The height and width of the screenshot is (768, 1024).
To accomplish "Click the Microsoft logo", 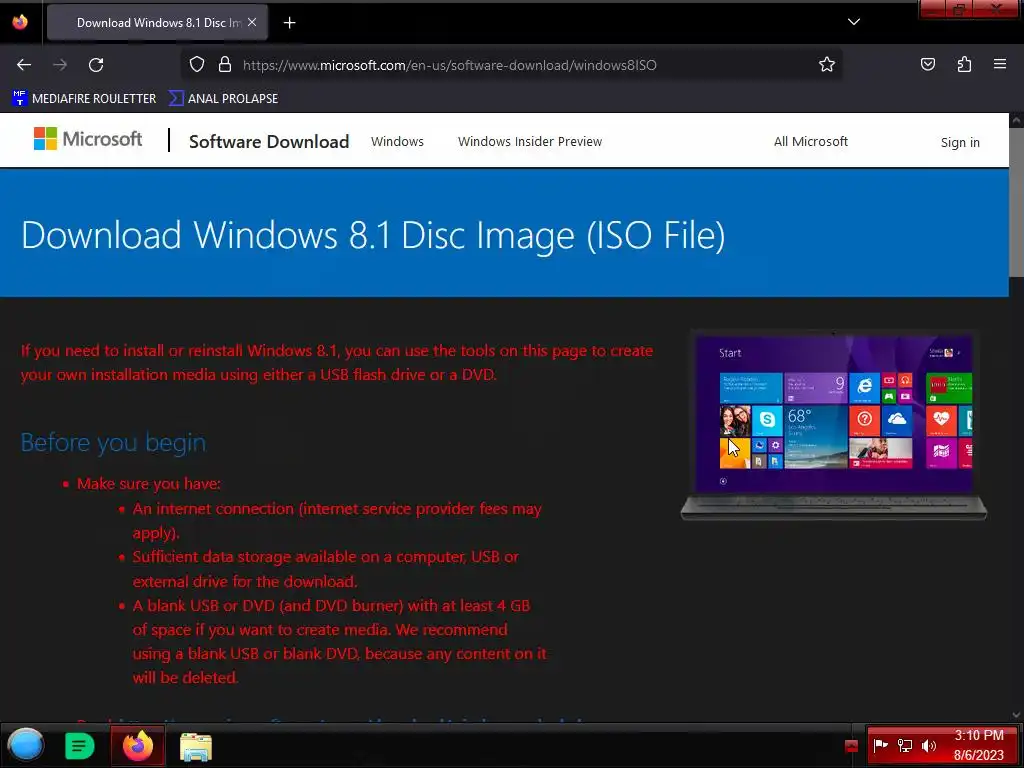I will 88,138.
